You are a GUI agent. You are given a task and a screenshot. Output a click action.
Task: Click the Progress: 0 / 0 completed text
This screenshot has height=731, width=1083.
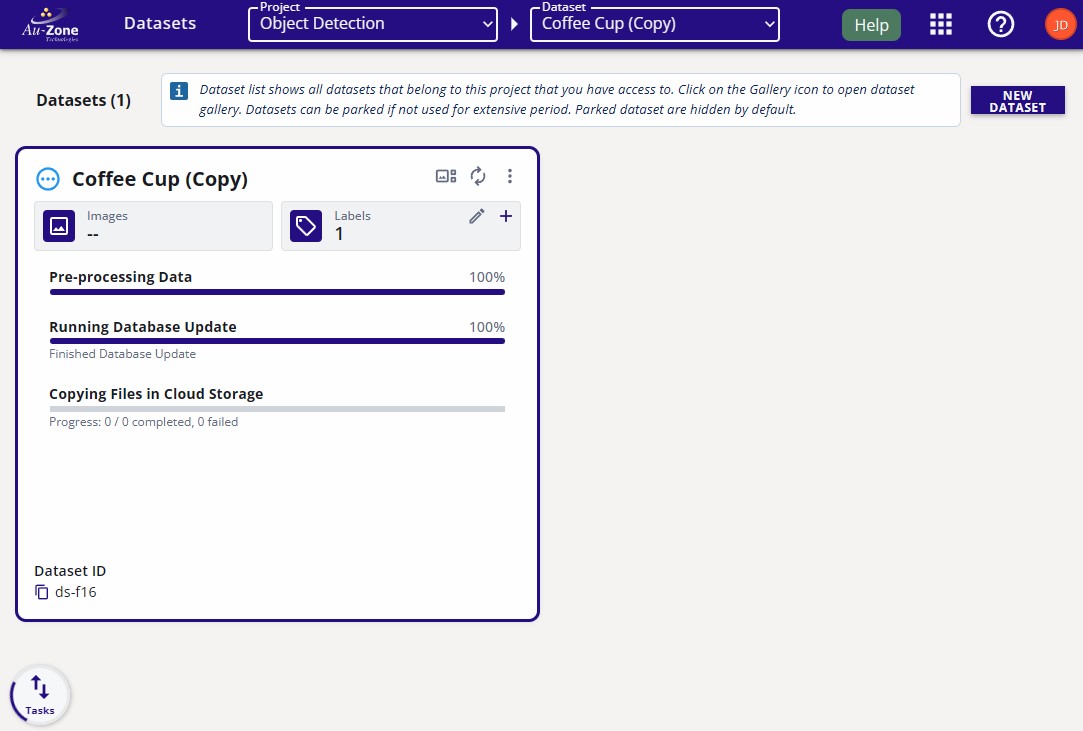click(x=144, y=421)
